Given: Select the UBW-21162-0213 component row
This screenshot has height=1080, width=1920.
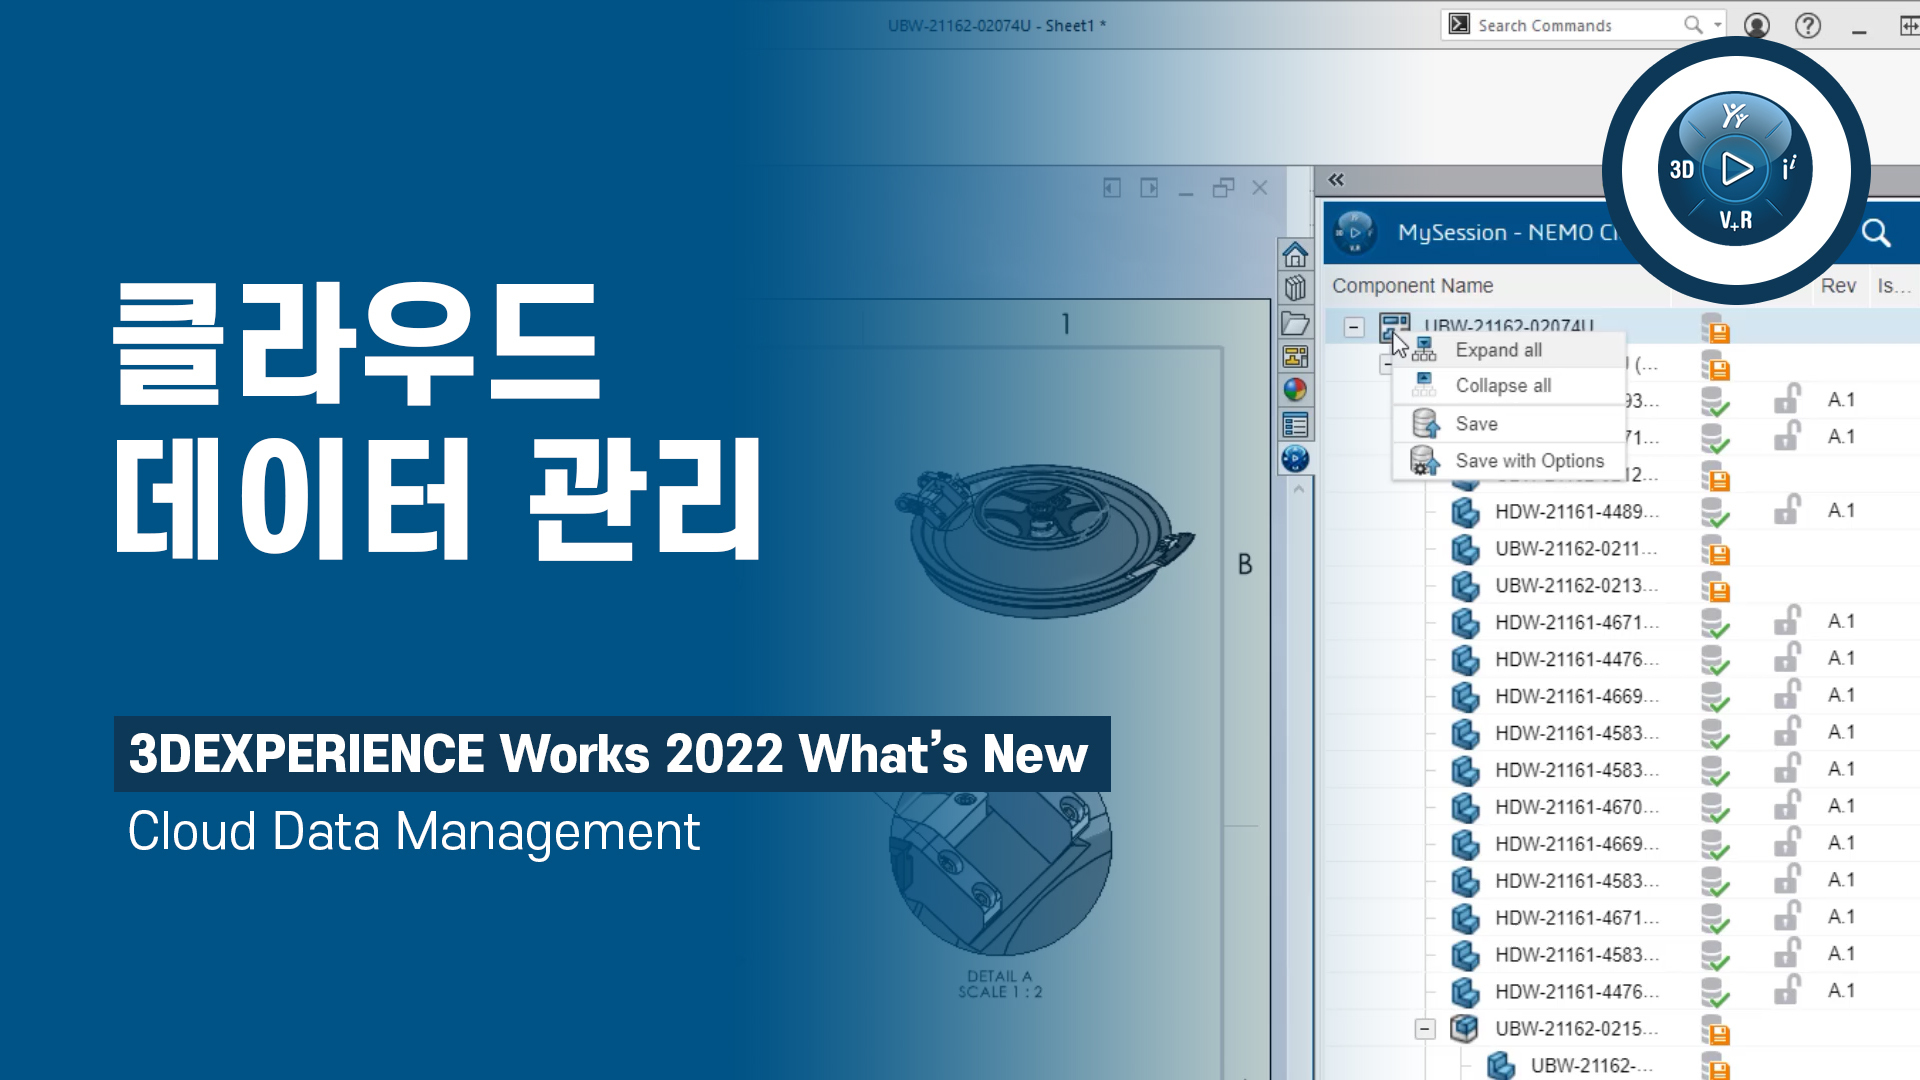Looking at the screenshot, I should (x=1622, y=586).
